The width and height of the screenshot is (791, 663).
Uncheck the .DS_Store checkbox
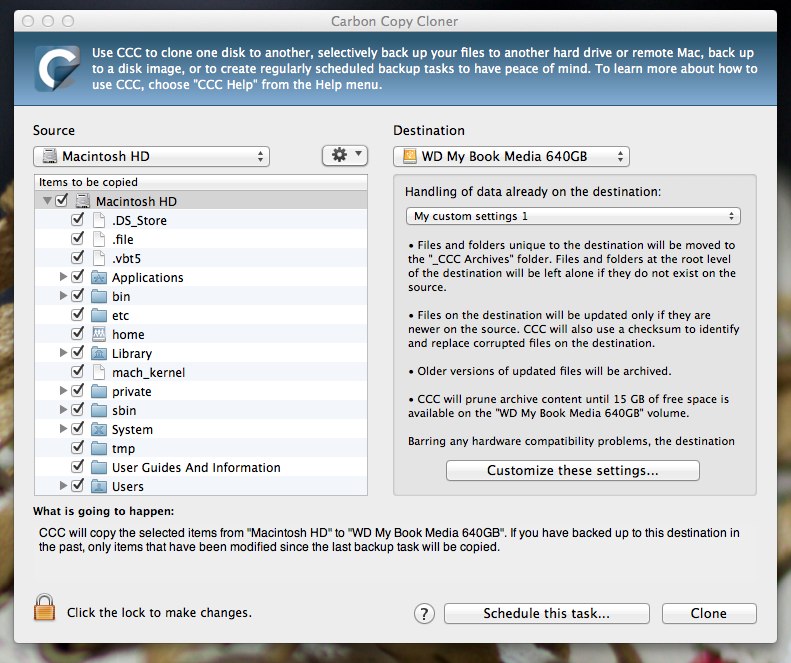pos(77,219)
